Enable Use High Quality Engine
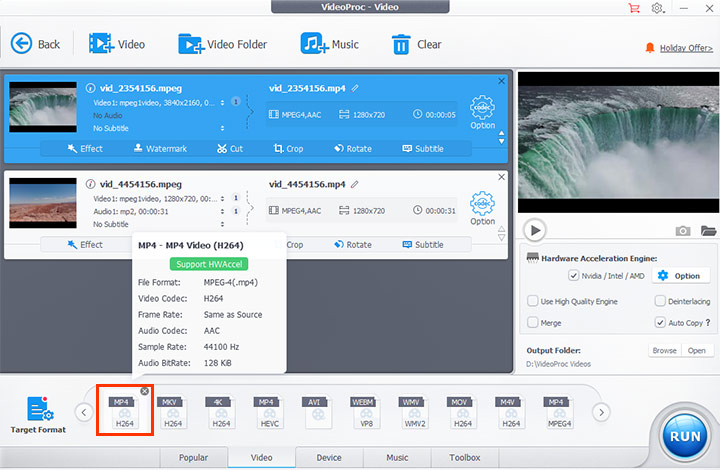Image resolution: width=720 pixels, height=470 pixels. 533,301
